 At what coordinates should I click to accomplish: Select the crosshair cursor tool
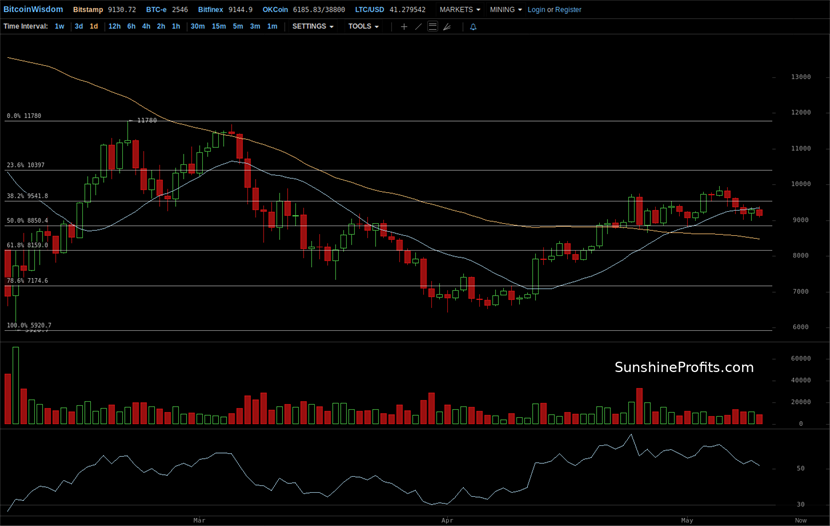(x=404, y=27)
